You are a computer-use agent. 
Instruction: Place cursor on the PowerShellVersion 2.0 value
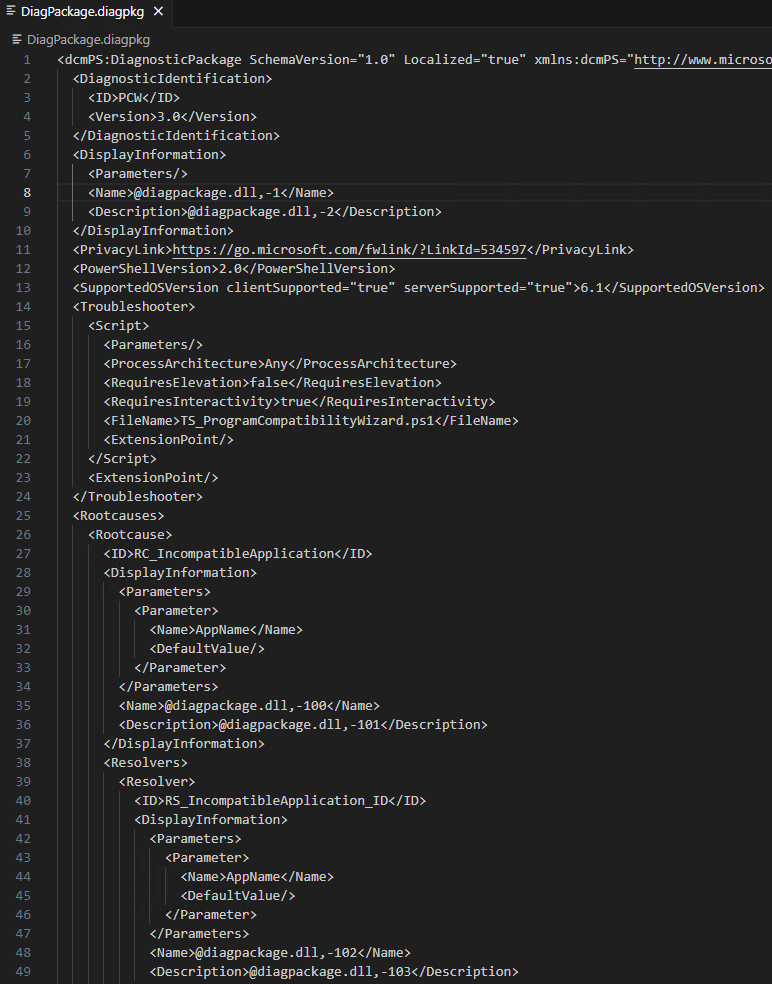pos(230,268)
